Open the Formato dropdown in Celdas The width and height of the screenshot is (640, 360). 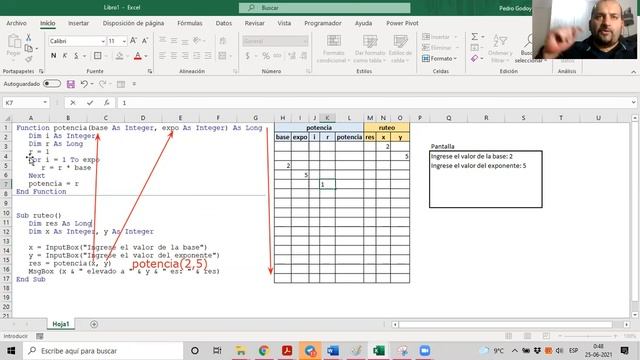(440, 59)
